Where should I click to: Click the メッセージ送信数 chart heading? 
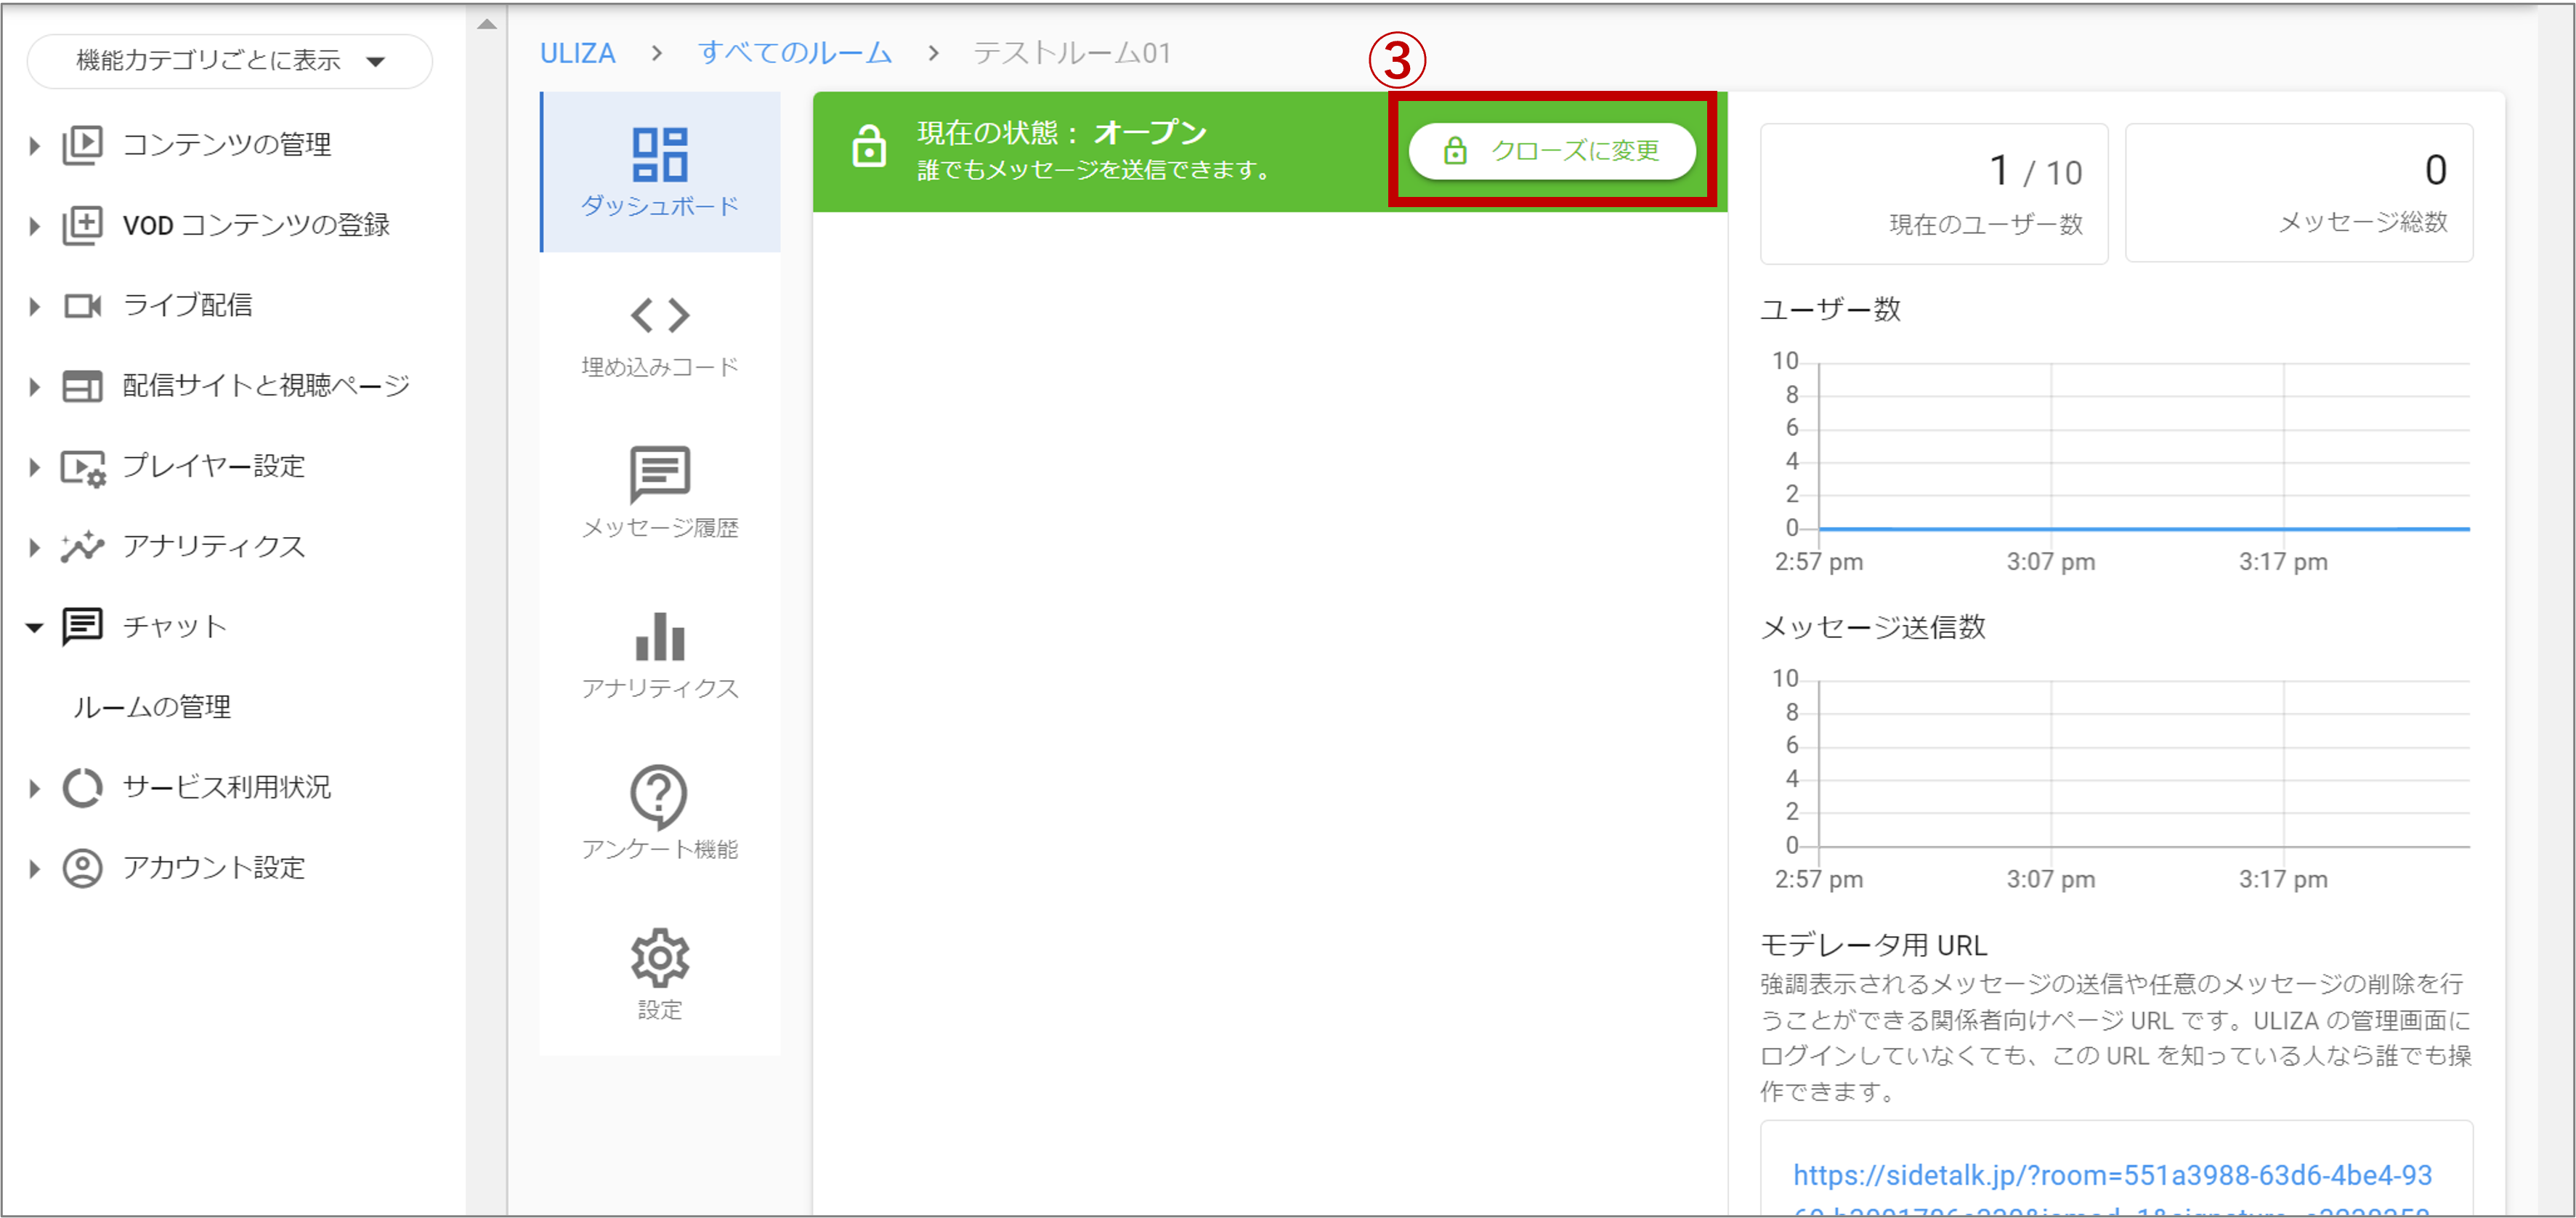1872,627
